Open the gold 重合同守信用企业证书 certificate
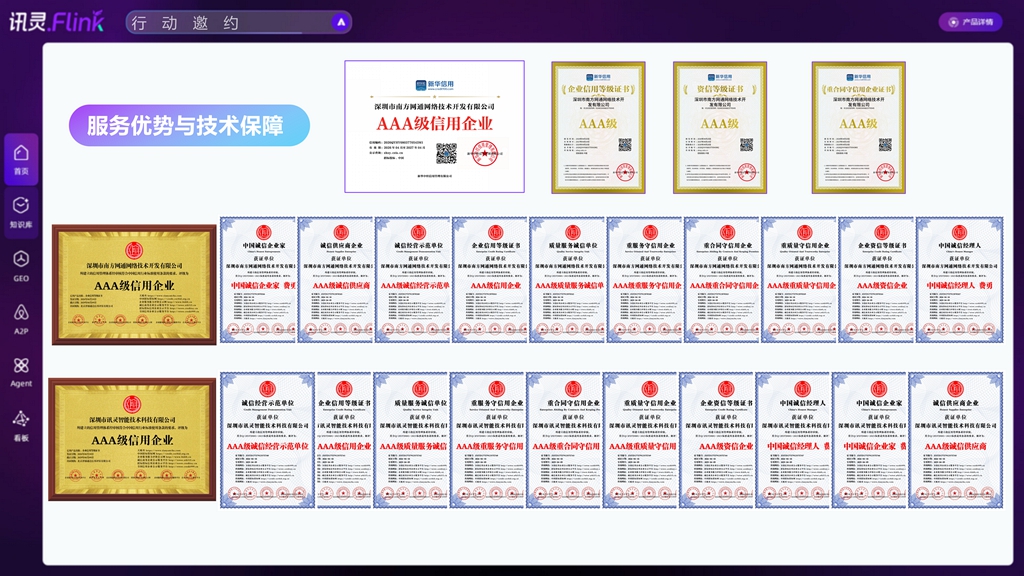The width and height of the screenshot is (1024, 576). pyautogui.click(x=859, y=127)
